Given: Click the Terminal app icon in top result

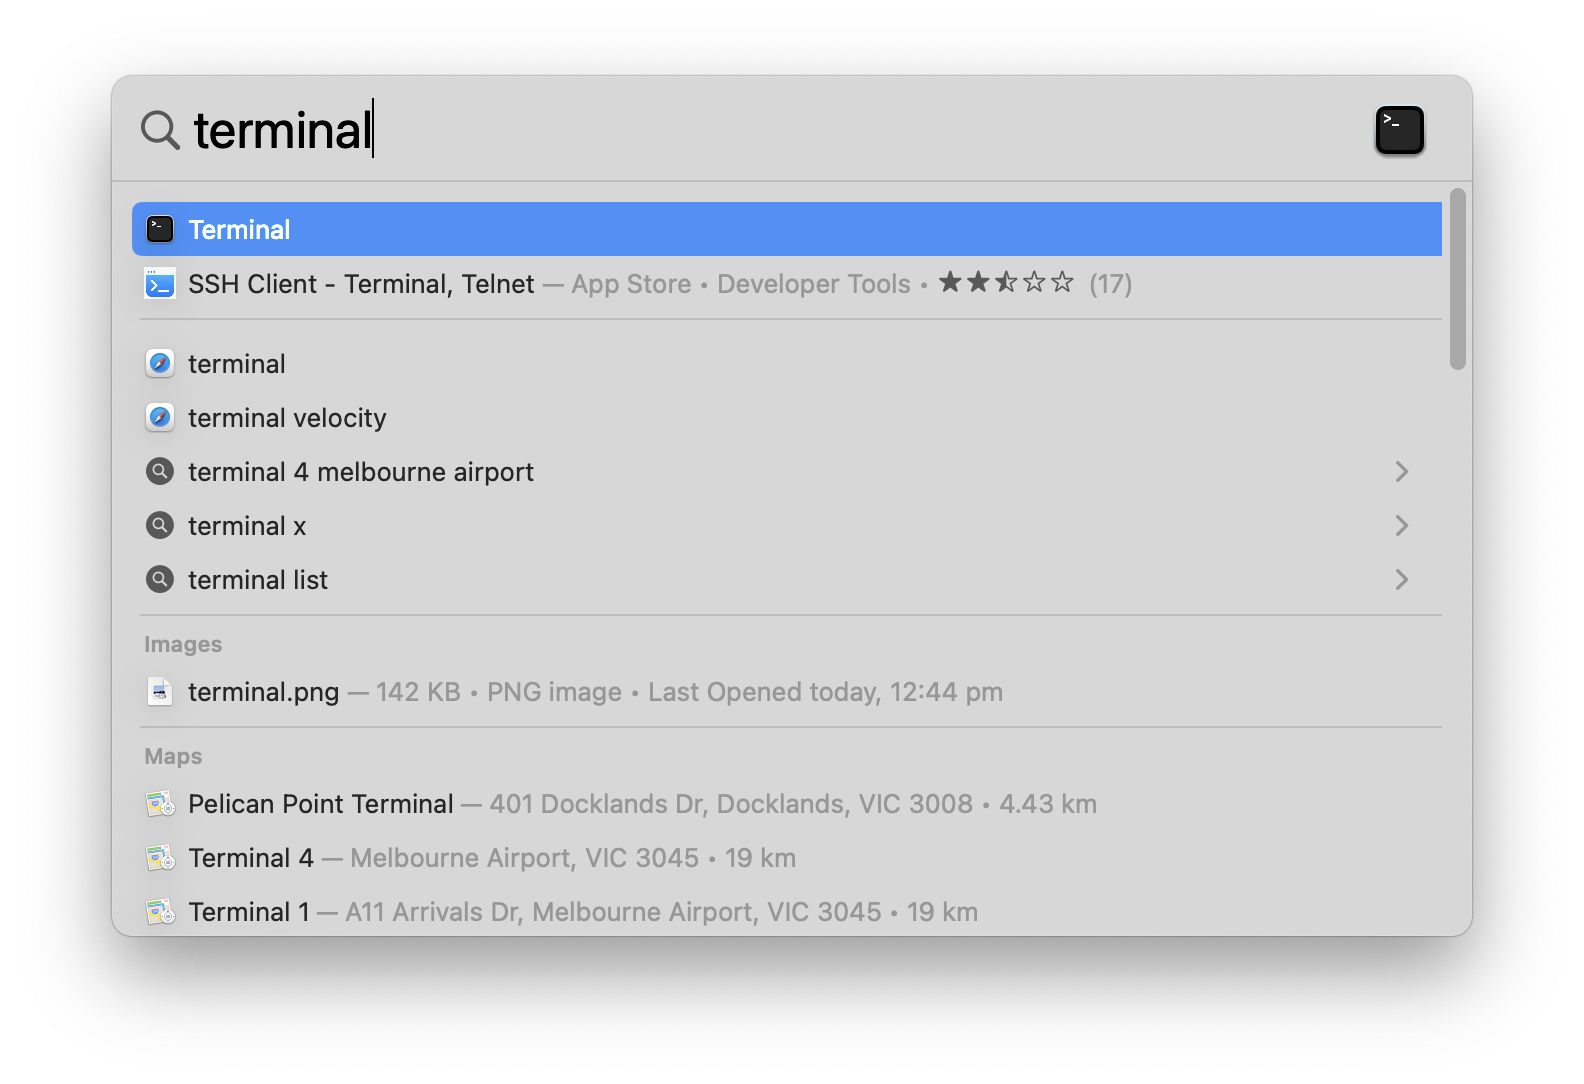Looking at the screenshot, I should 160,230.
